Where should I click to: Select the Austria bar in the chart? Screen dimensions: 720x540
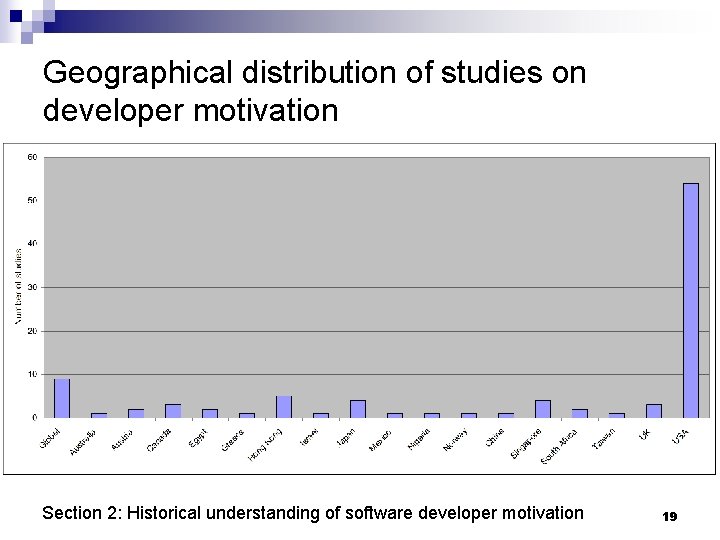(x=136, y=413)
